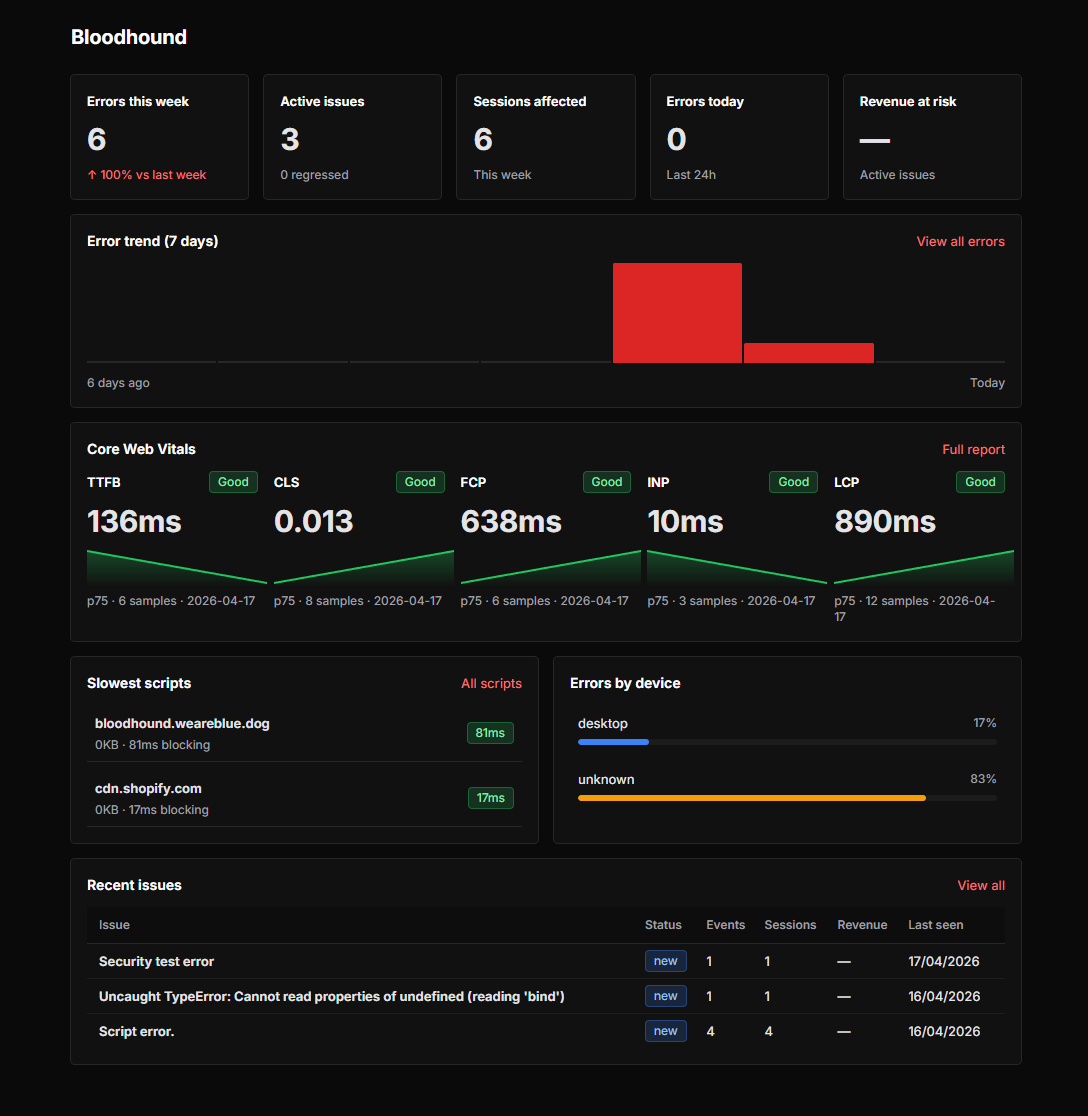Click the 17ms badge for cdn.shopify.com
1088x1116 pixels.
tap(490, 797)
